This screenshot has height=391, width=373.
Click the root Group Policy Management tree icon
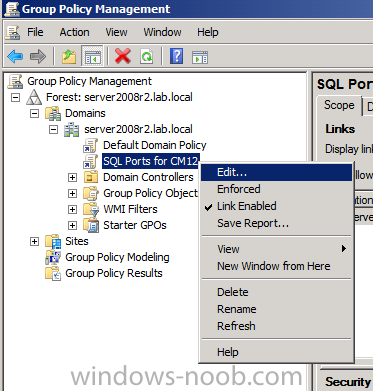tap(15, 81)
